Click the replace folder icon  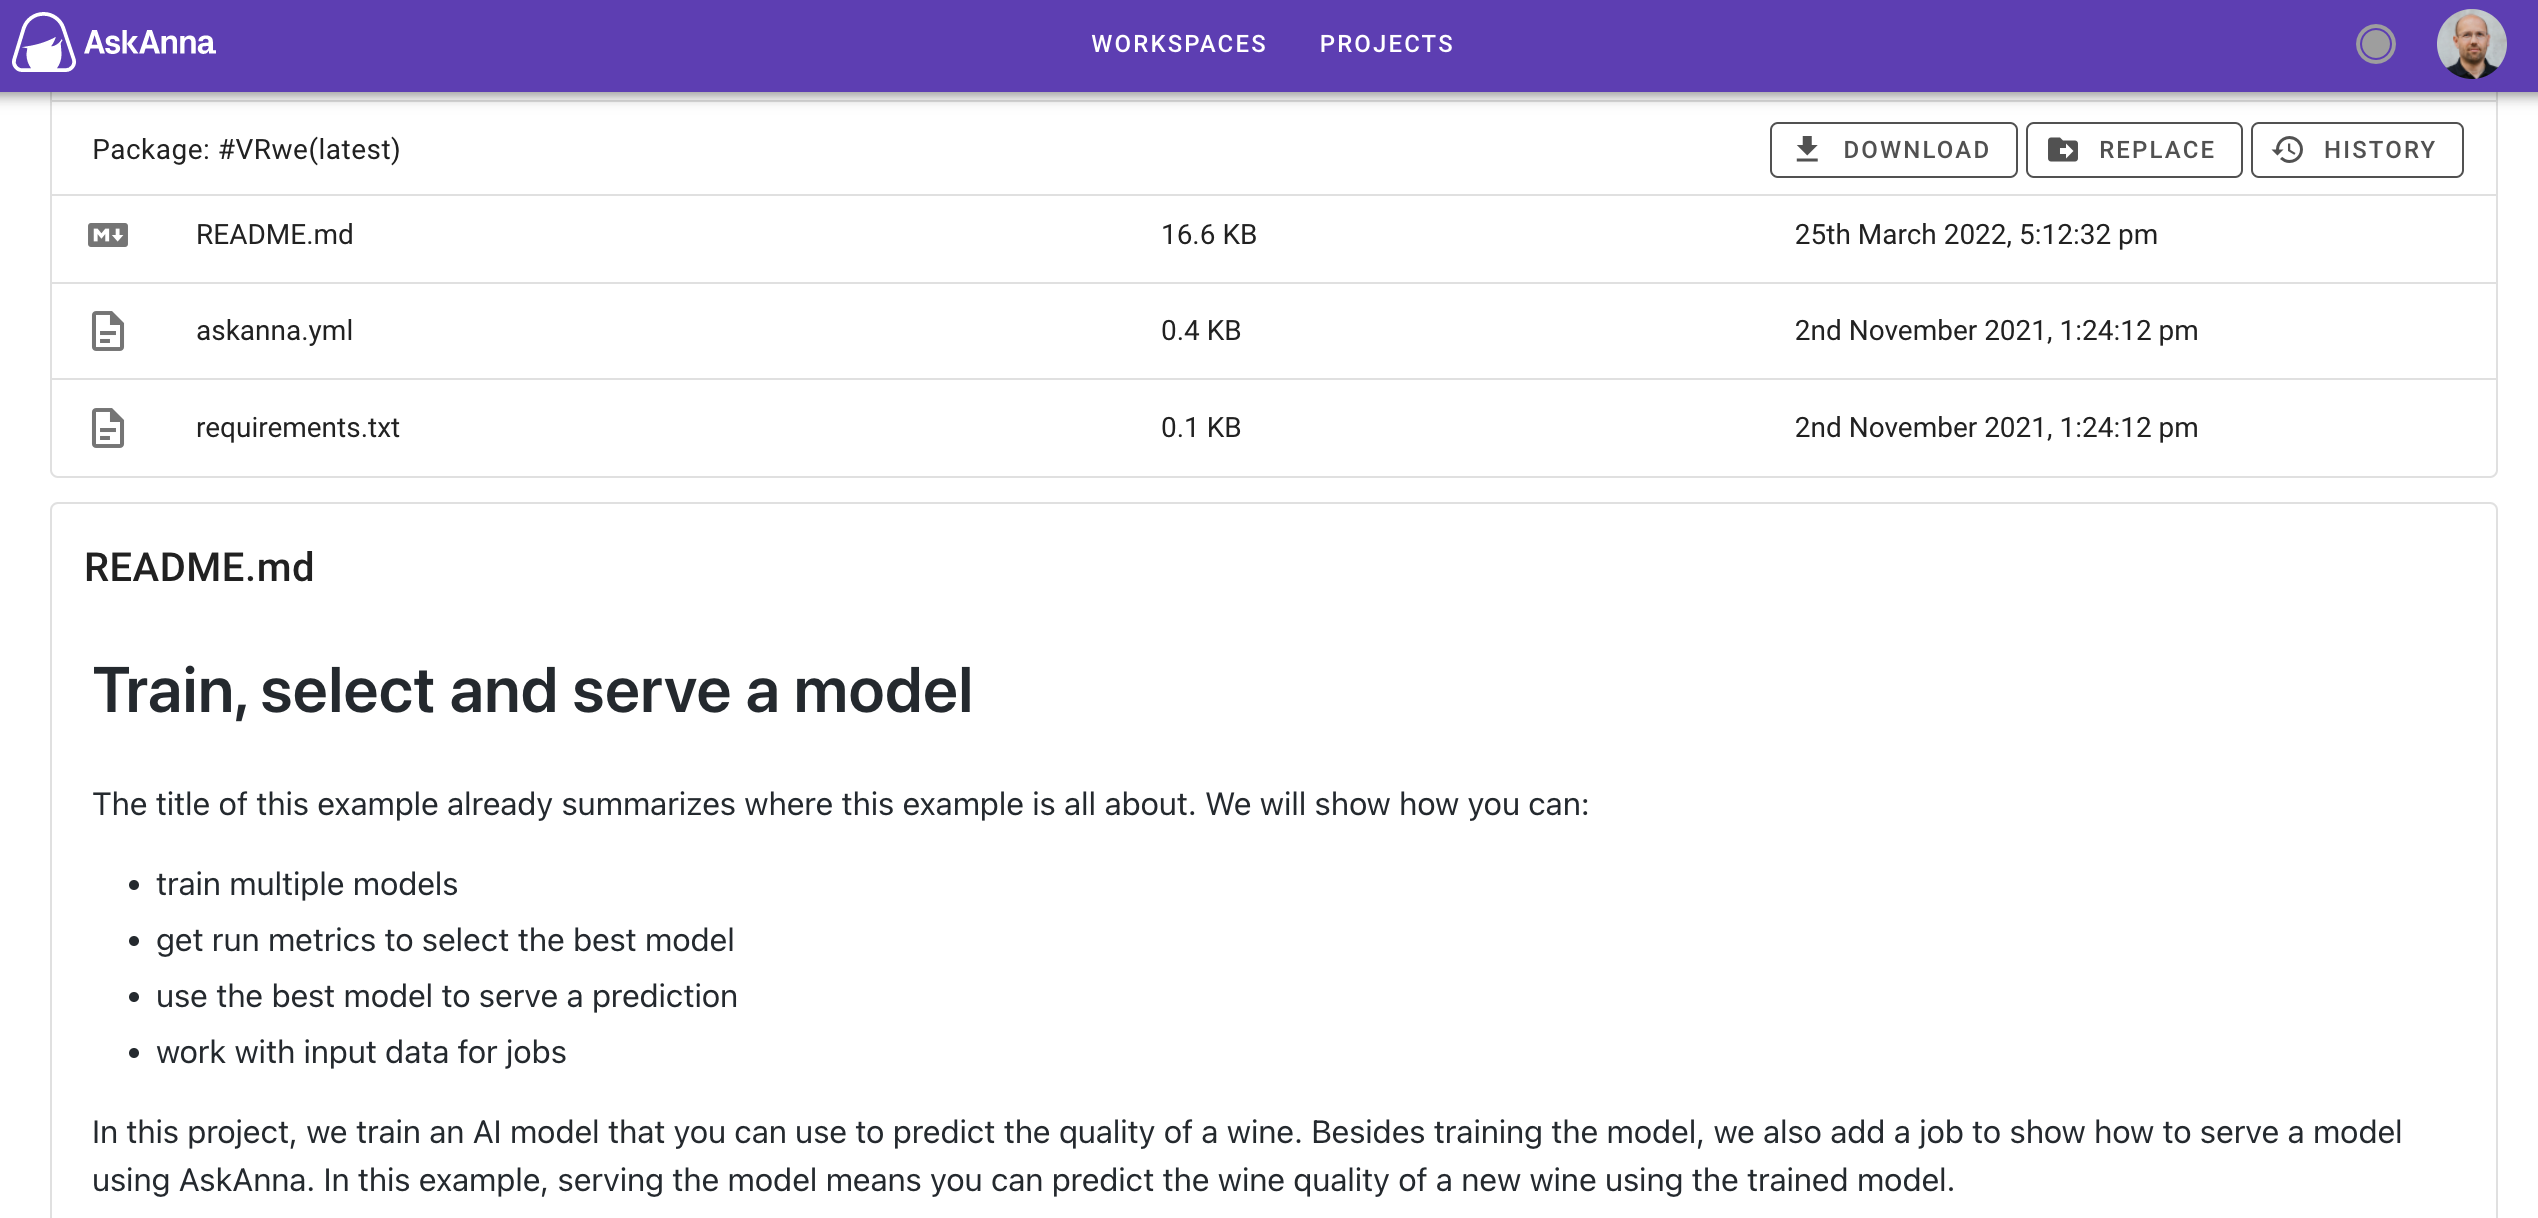[x=2063, y=150]
